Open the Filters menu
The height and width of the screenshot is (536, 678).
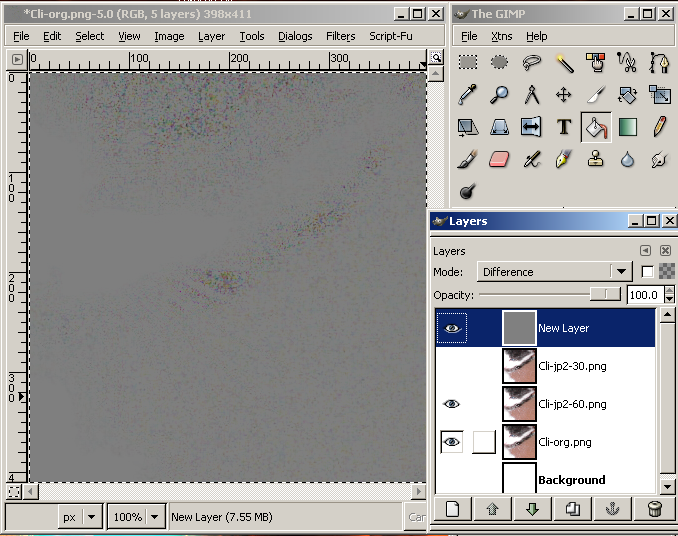point(340,36)
